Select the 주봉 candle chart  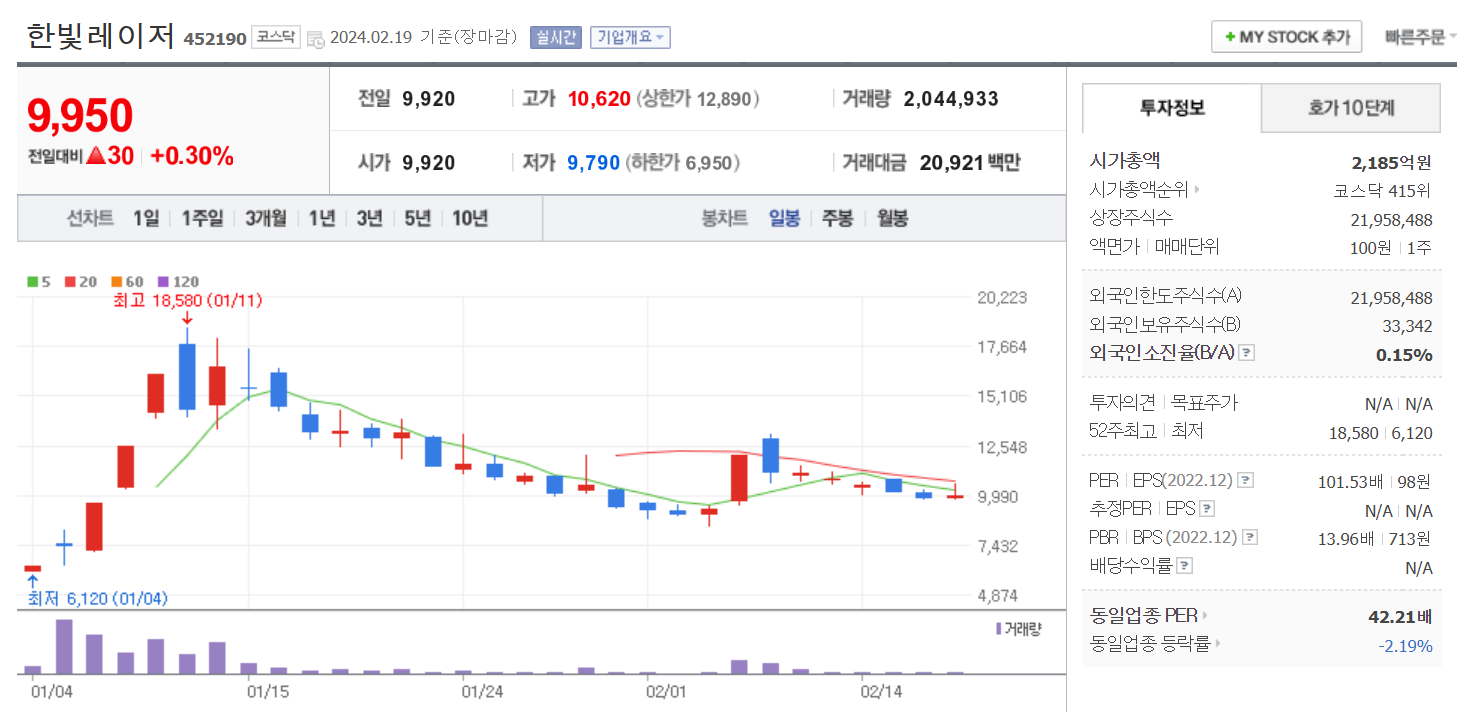click(838, 218)
